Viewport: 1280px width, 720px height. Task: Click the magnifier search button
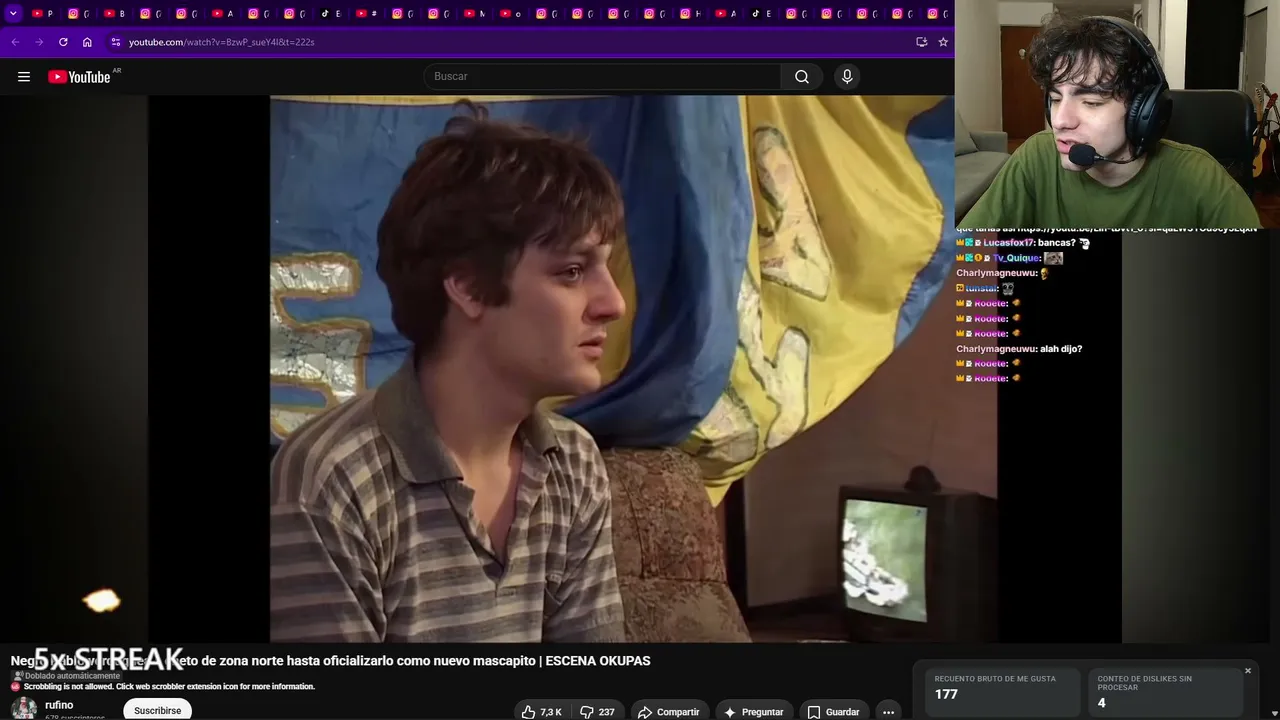point(802,77)
